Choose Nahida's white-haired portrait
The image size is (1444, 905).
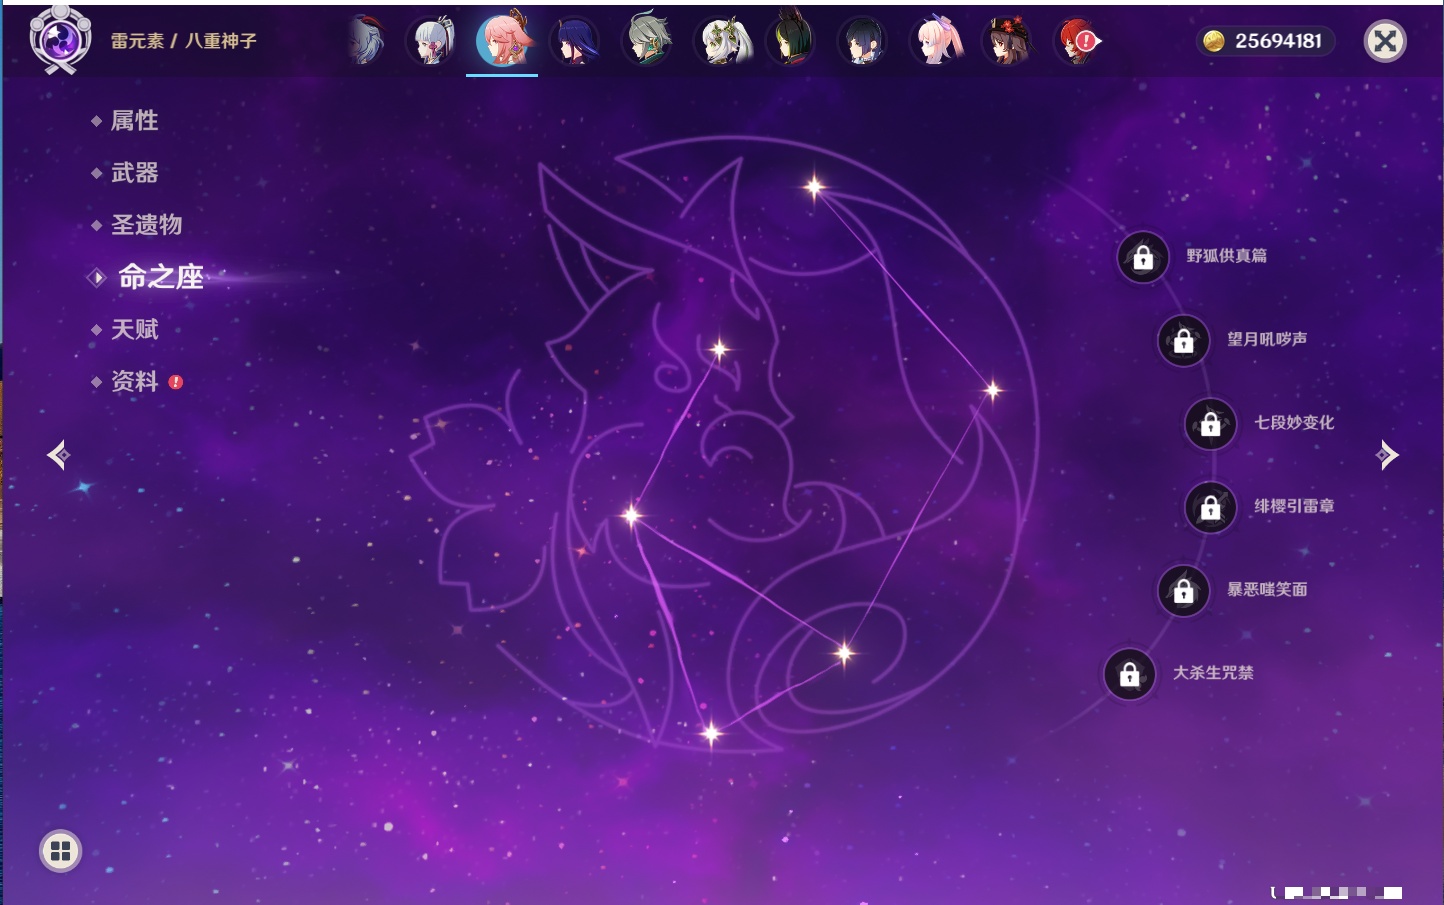pos(720,42)
